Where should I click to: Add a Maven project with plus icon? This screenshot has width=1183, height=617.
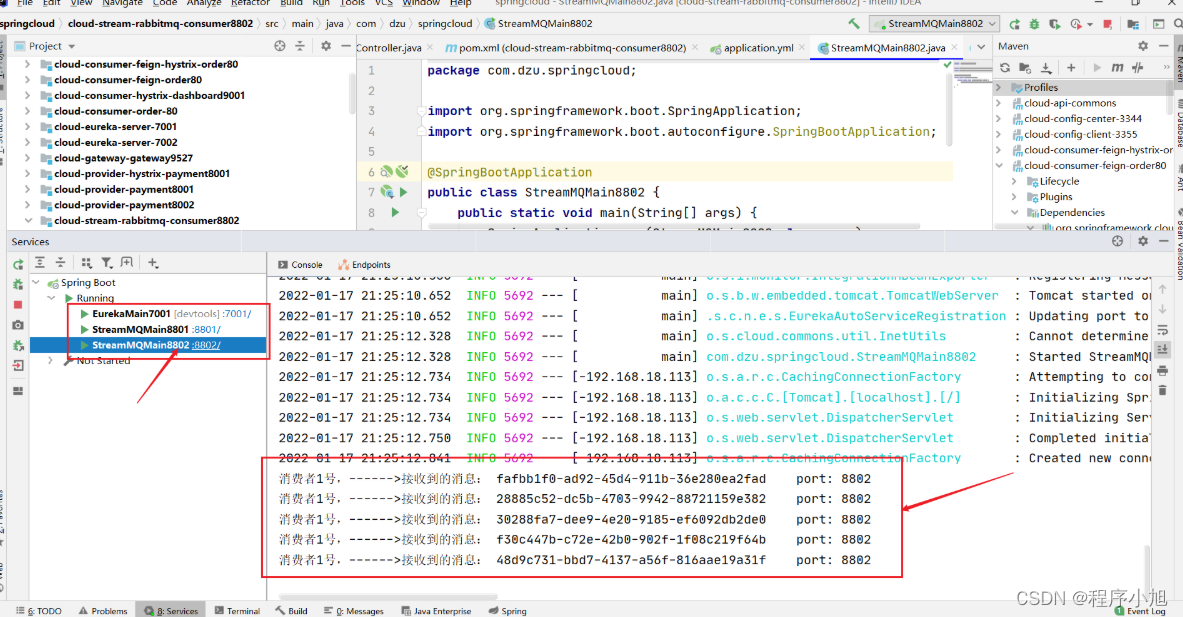1071,68
